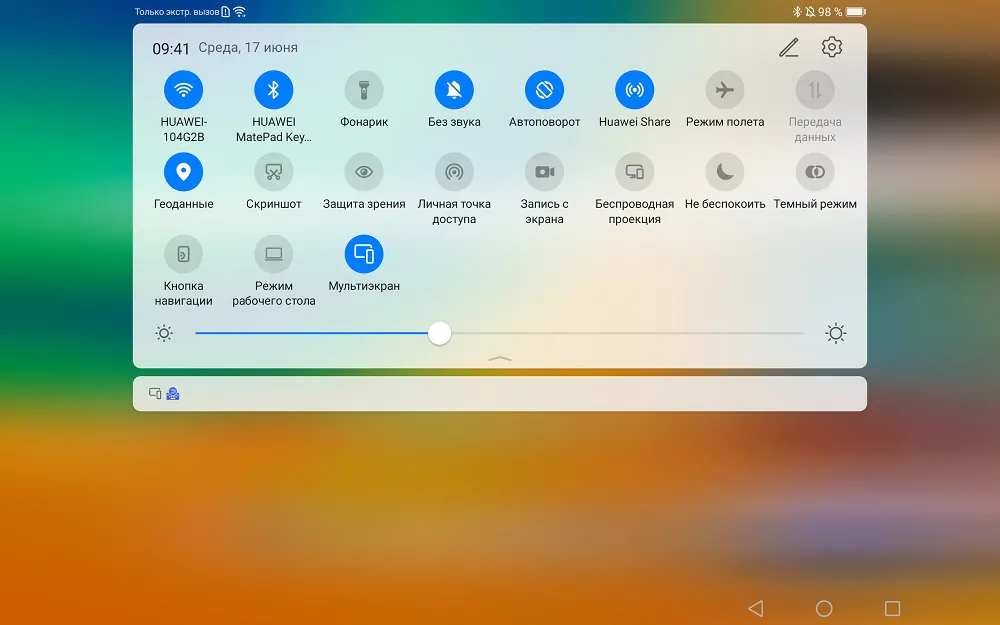Click the brightness slider track
Screen dimensions: 1000x625
[x=620, y=333]
